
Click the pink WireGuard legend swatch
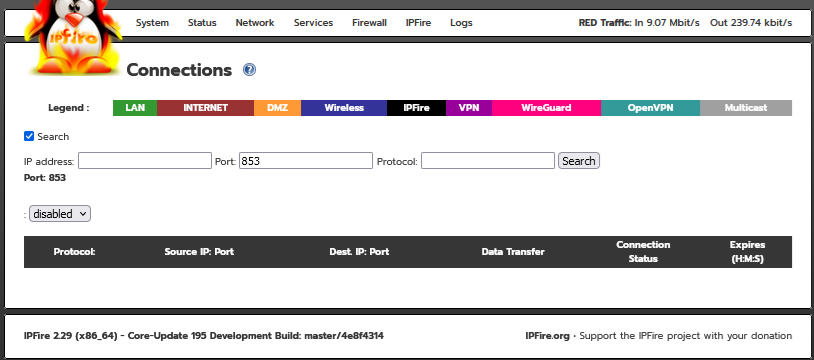click(x=546, y=108)
